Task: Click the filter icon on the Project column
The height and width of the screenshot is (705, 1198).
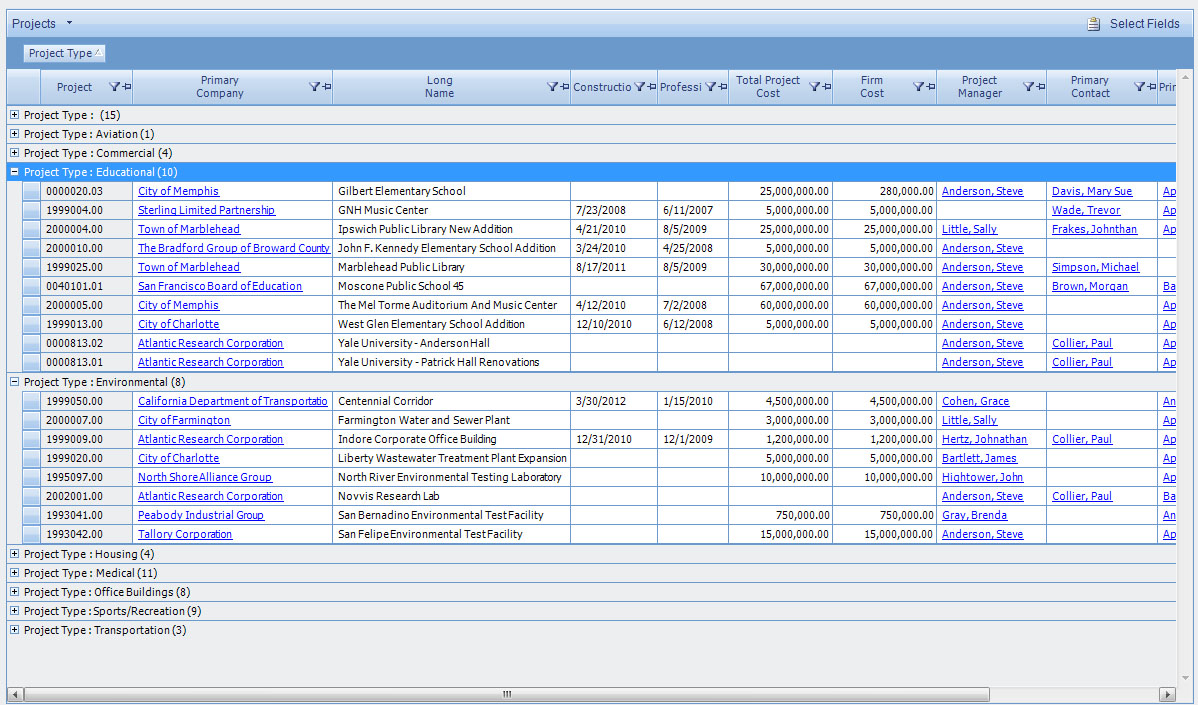Action: pyautogui.click(x=113, y=87)
